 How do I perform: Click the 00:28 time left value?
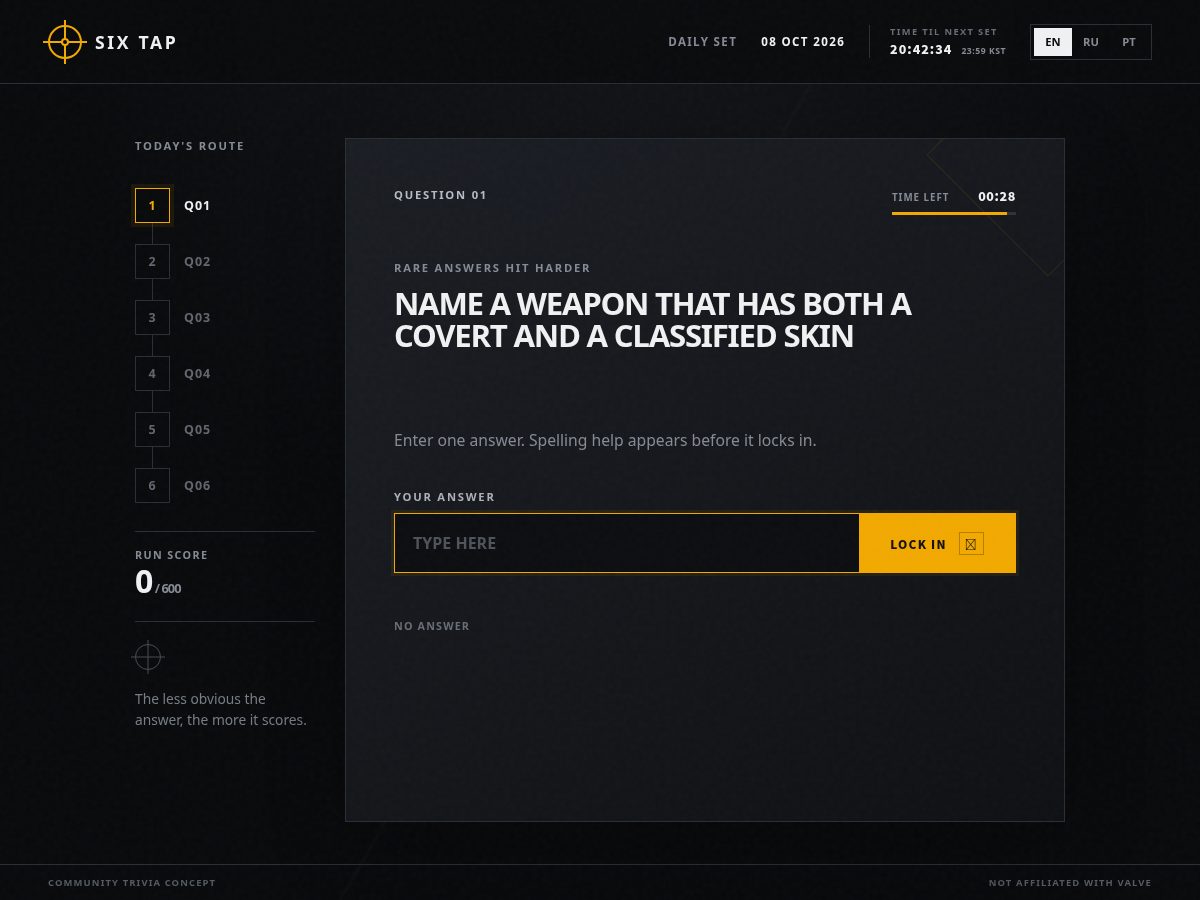(x=997, y=196)
